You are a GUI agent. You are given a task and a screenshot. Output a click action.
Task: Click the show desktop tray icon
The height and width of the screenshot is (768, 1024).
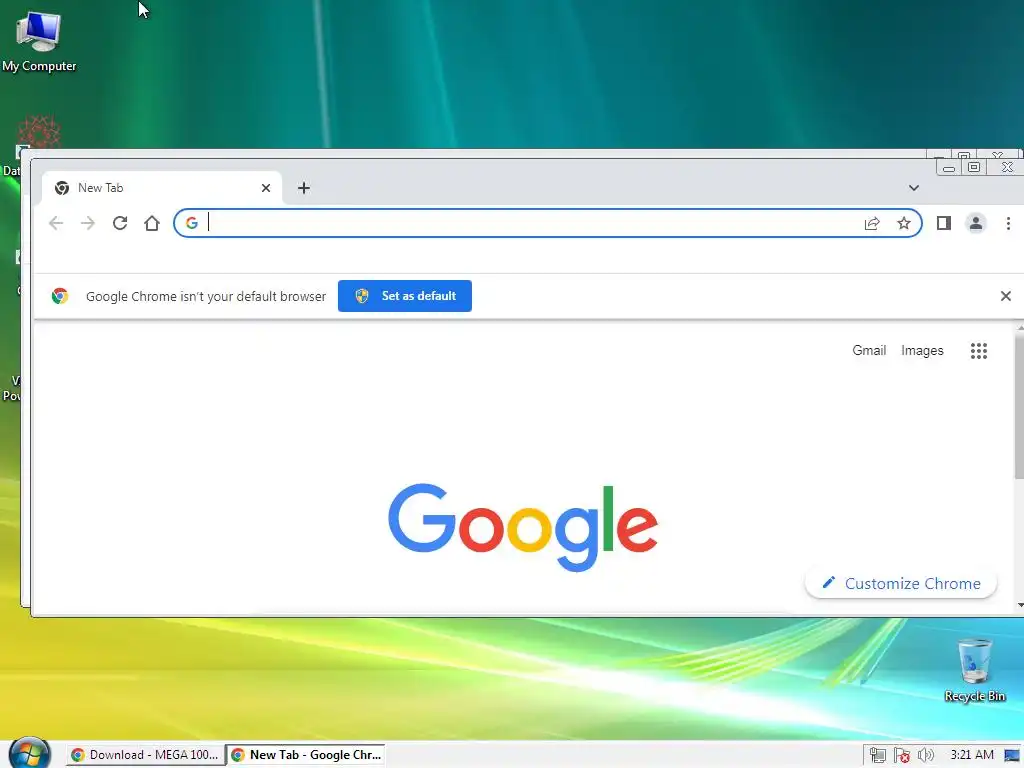(1012, 756)
